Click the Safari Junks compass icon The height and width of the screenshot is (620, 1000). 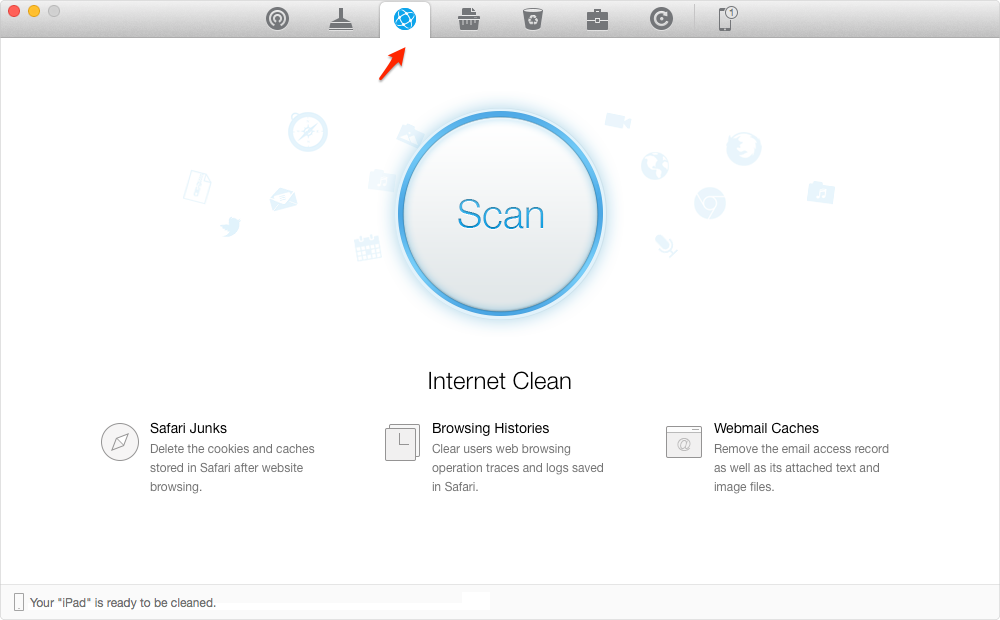point(120,441)
